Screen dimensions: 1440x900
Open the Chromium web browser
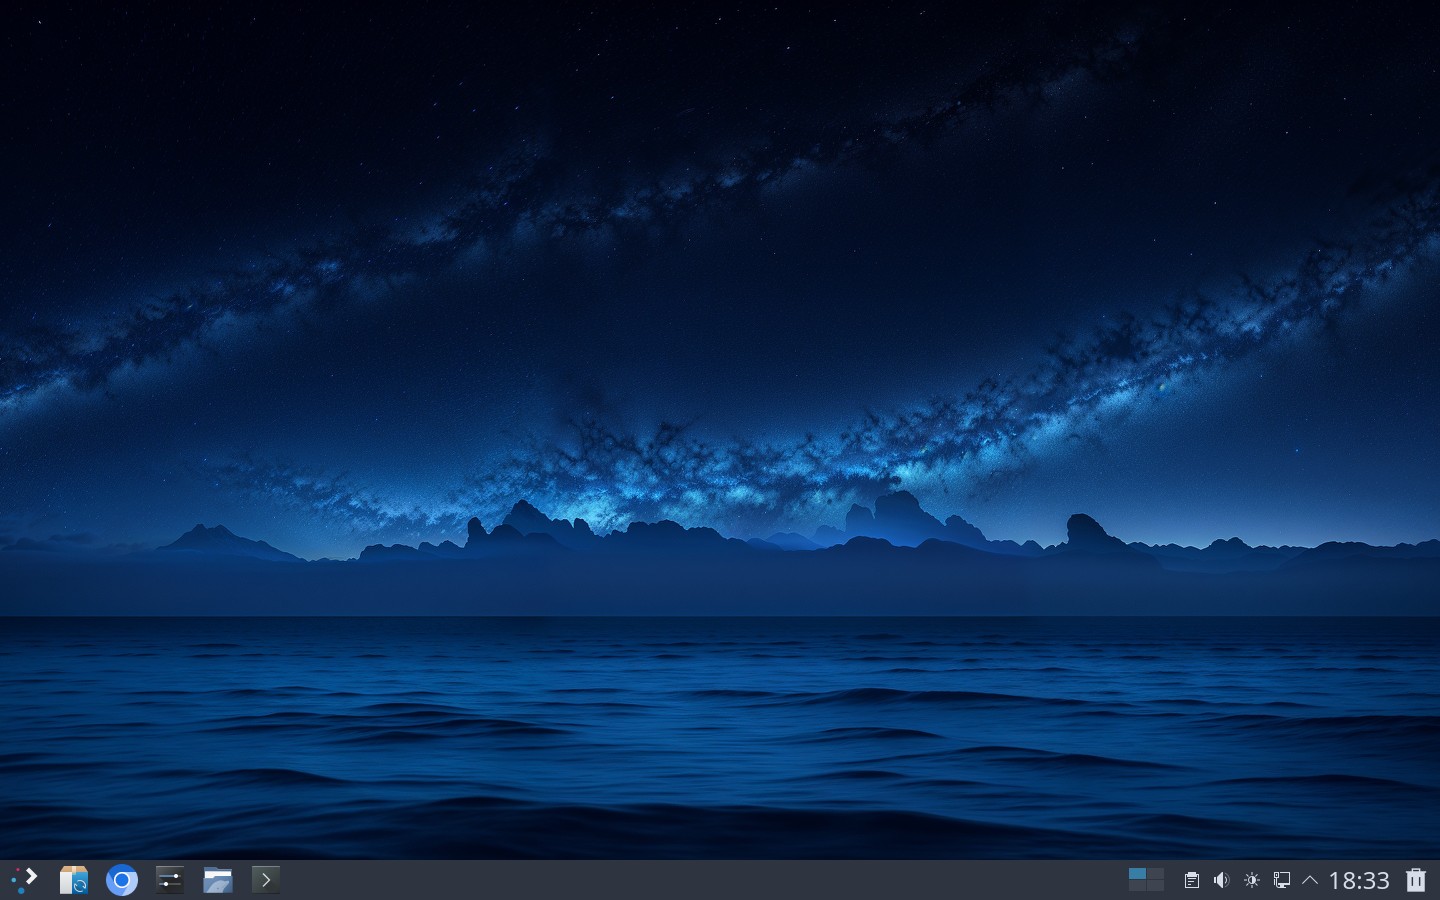(122, 880)
